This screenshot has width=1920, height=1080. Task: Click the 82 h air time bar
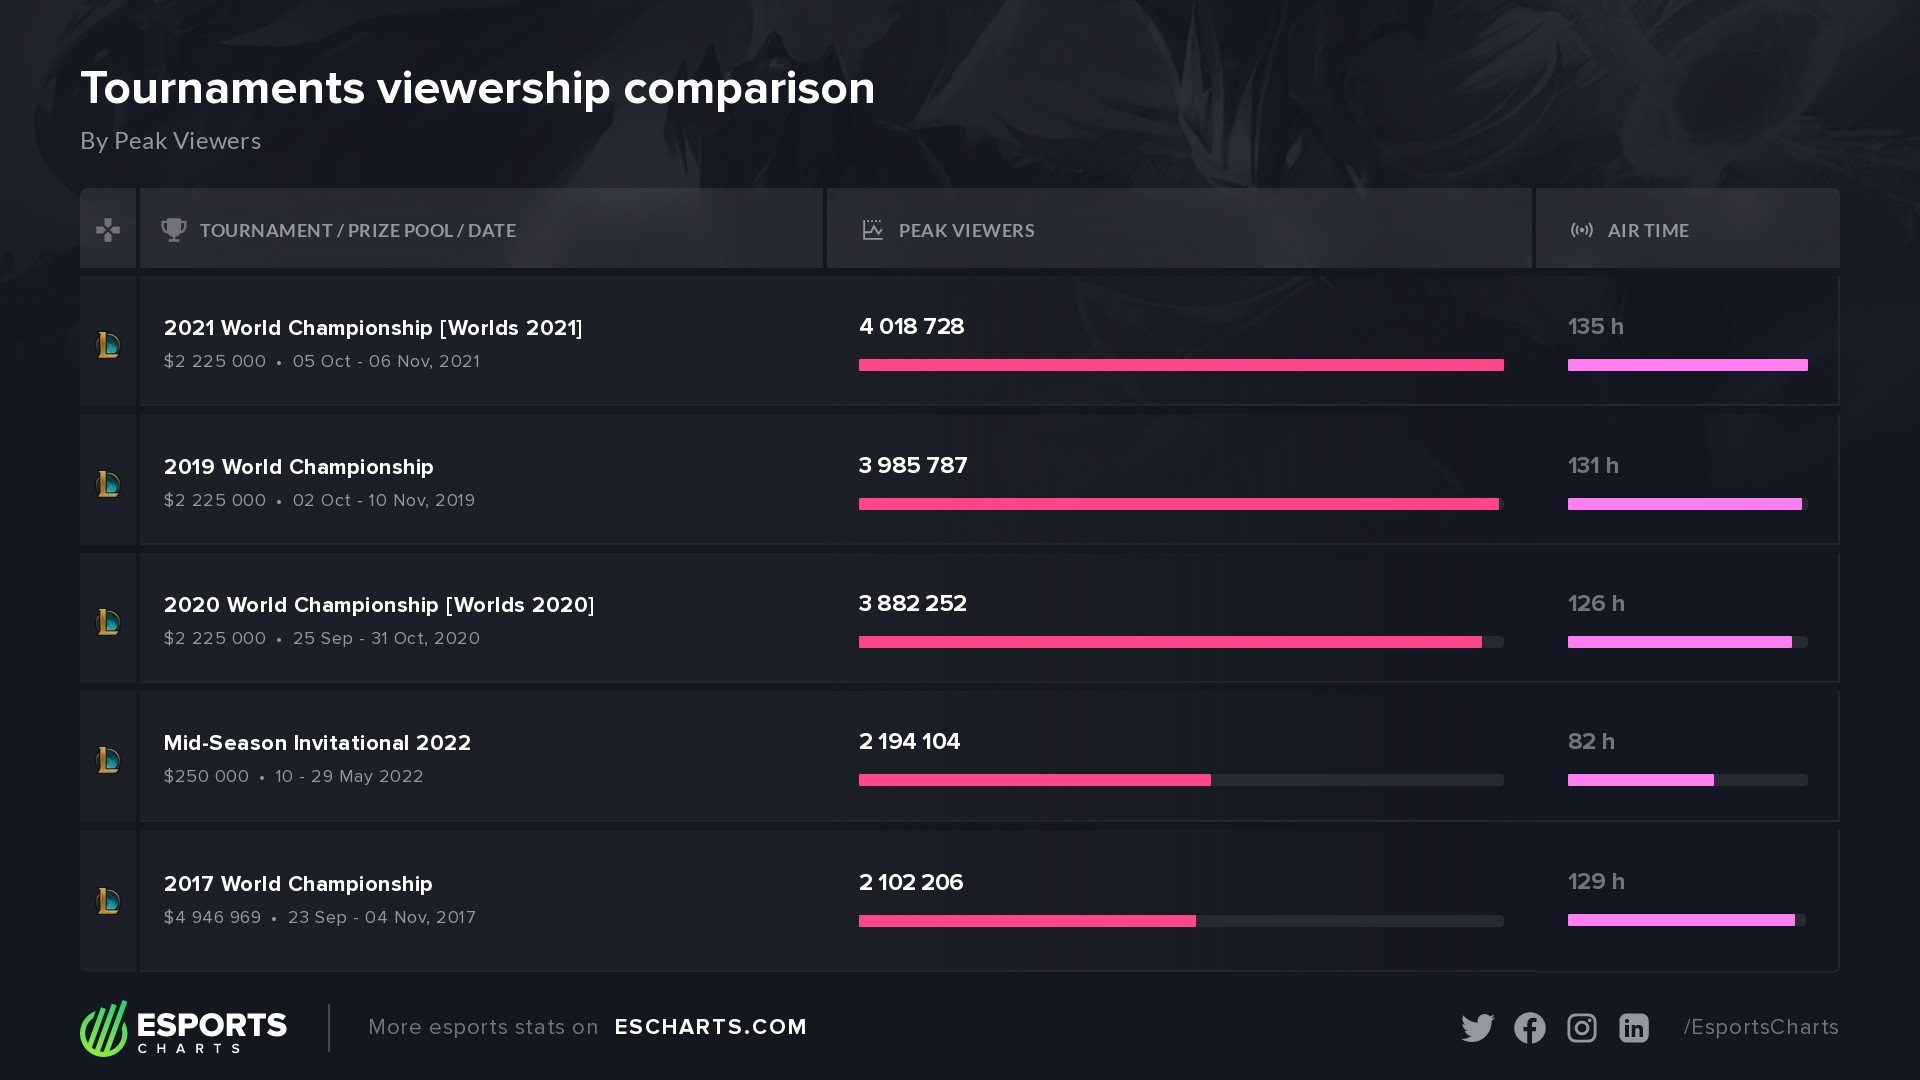coord(1640,780)
